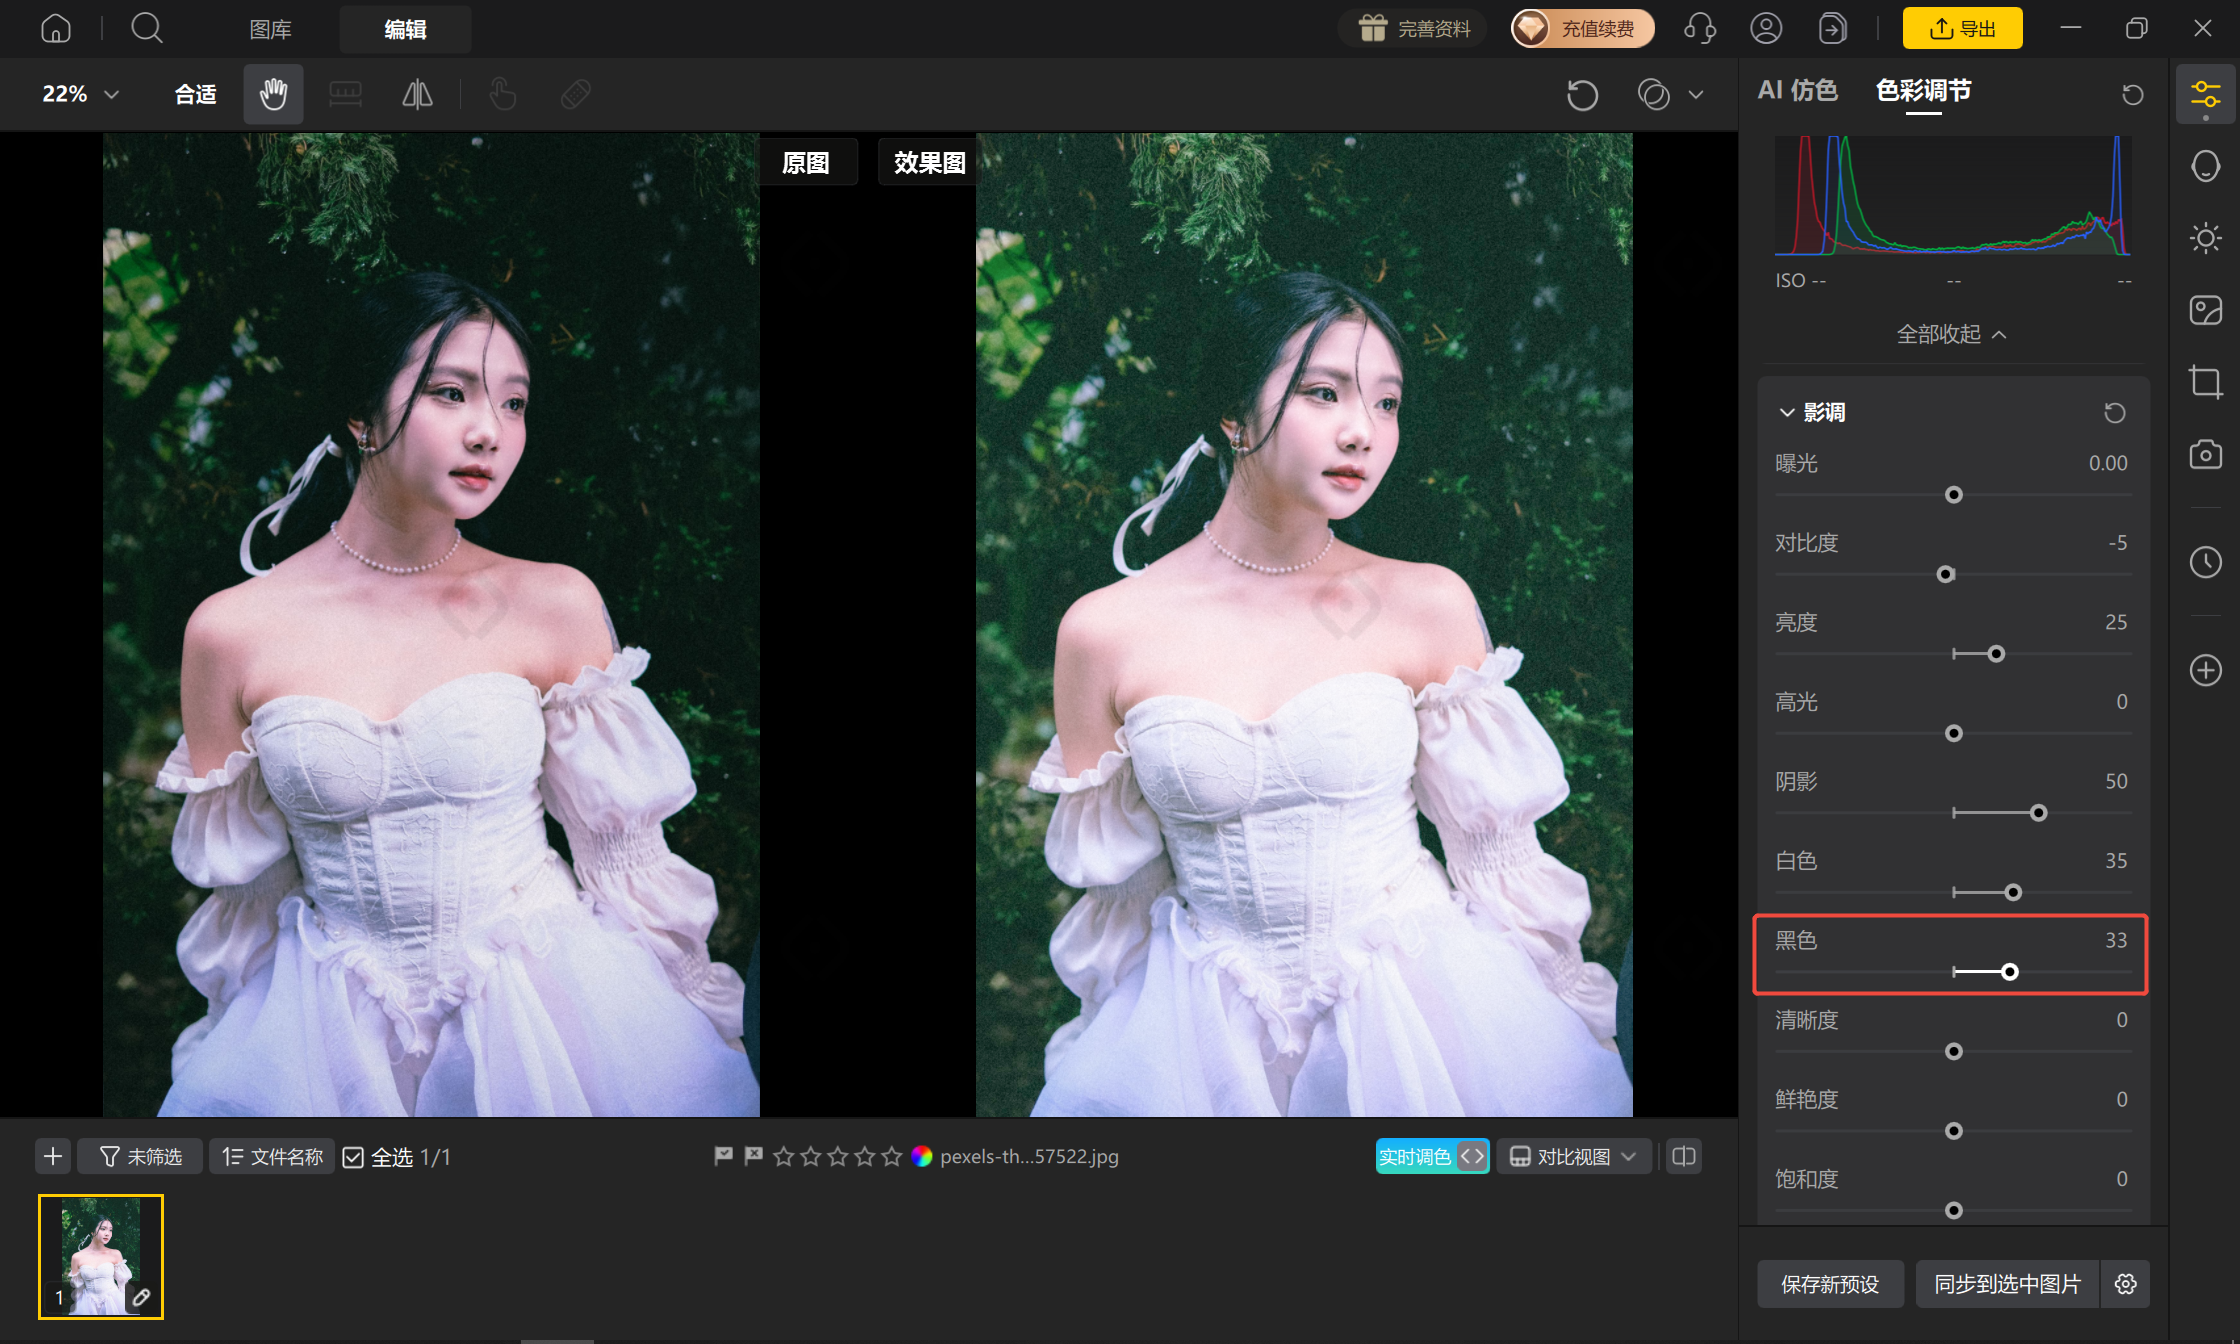Expand the 对比视图 dropdown
Screen dimensions: 2240x1344
coord(1574,1156)
